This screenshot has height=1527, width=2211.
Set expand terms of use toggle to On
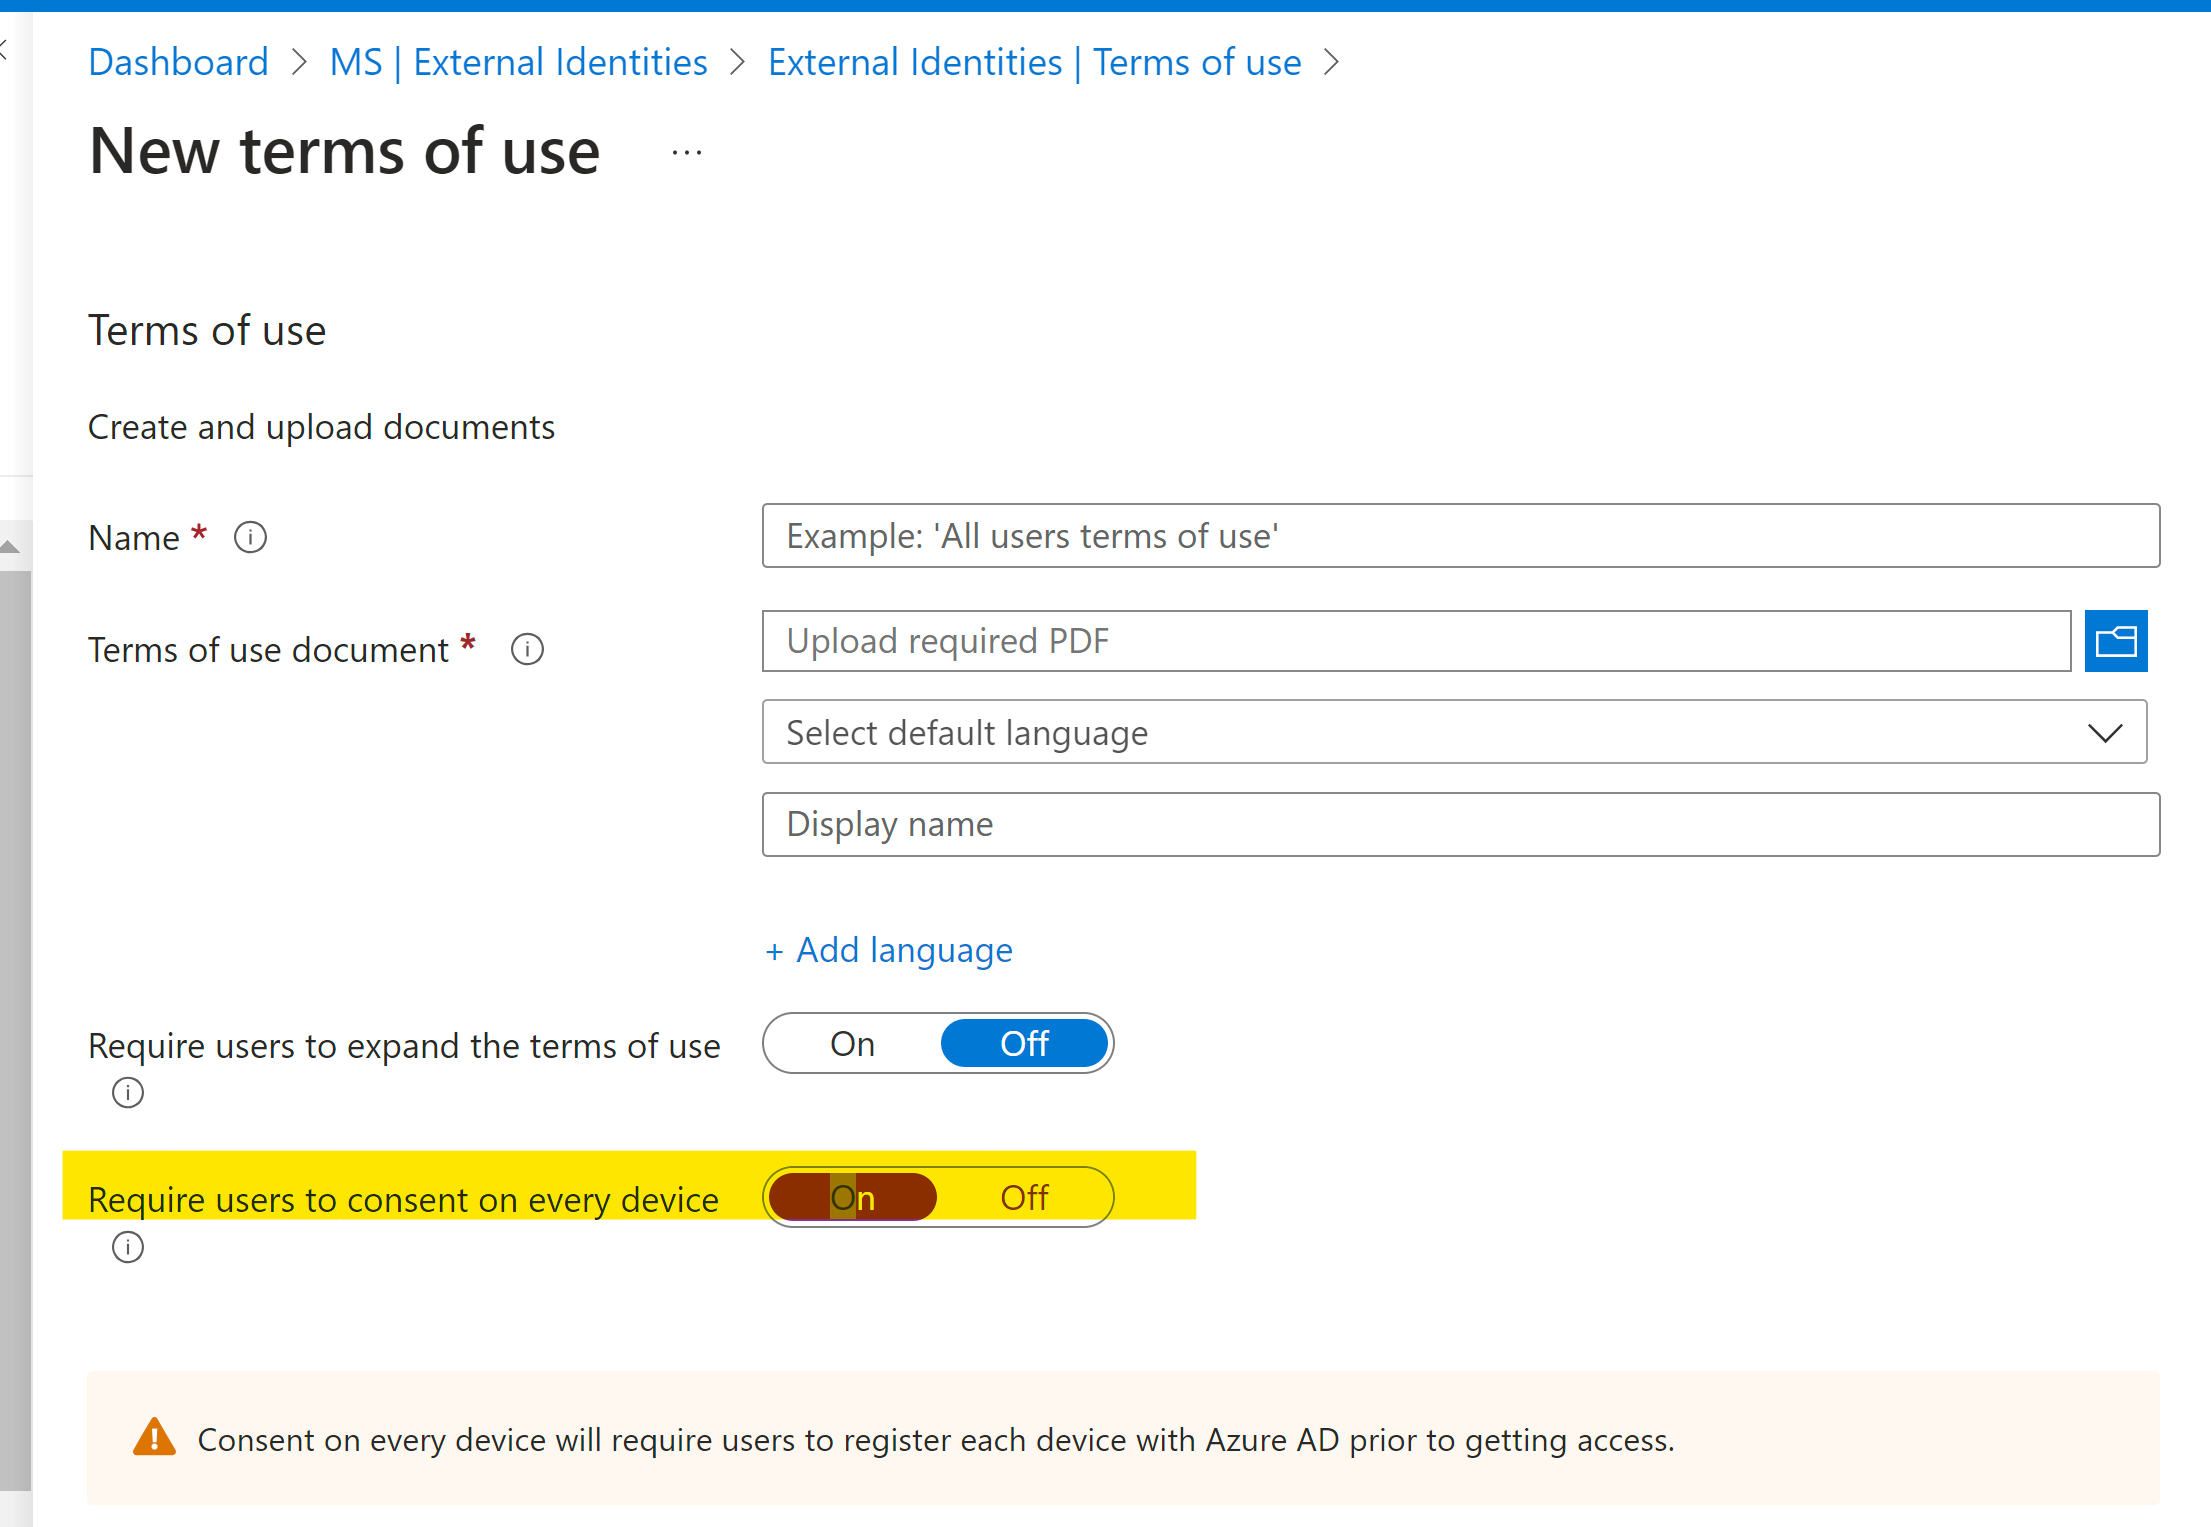(852, 1043)
